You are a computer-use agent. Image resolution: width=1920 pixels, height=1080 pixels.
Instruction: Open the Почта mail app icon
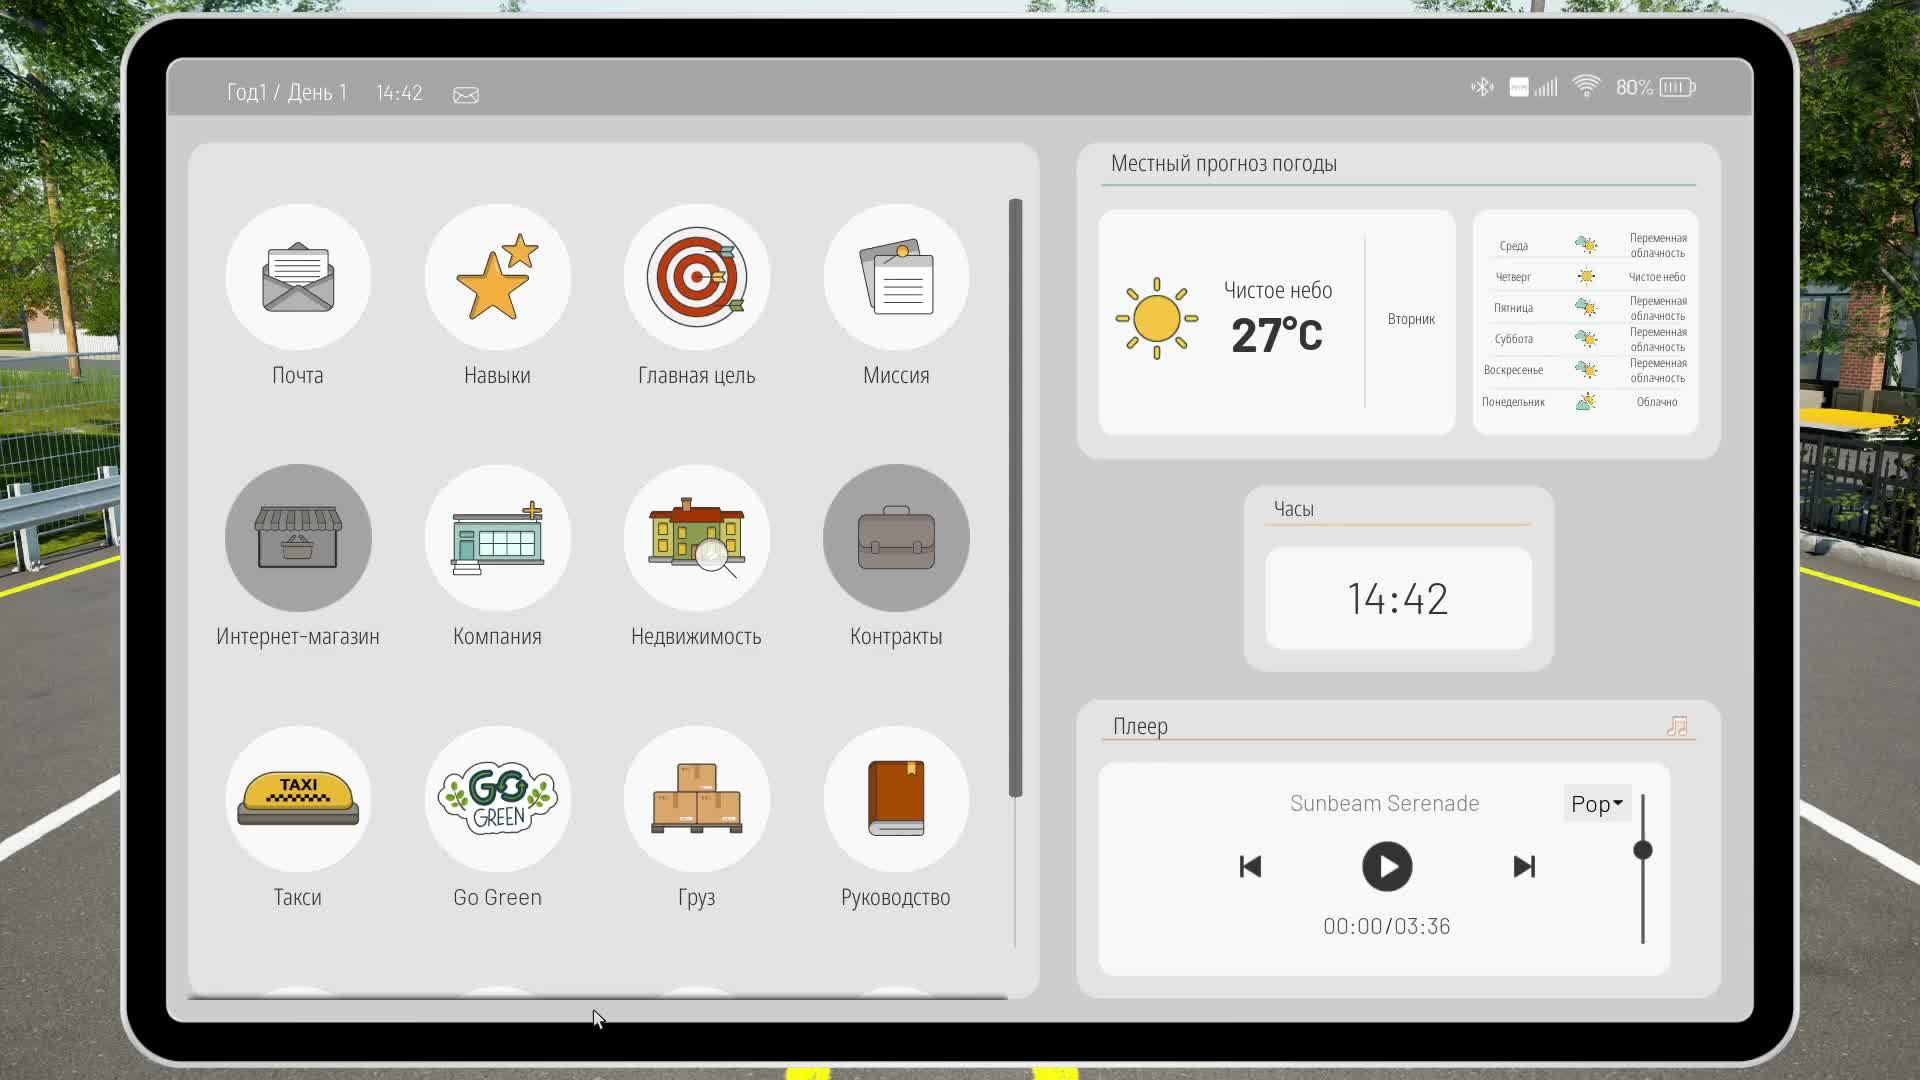point(298,278)
